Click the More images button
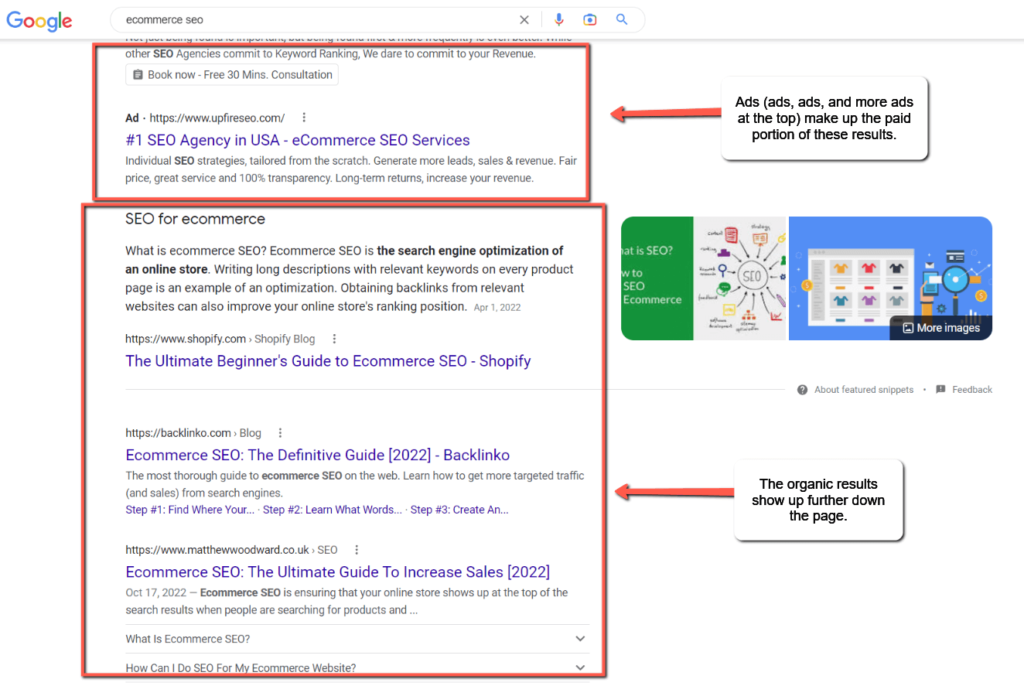 click(x=940, y=327)
